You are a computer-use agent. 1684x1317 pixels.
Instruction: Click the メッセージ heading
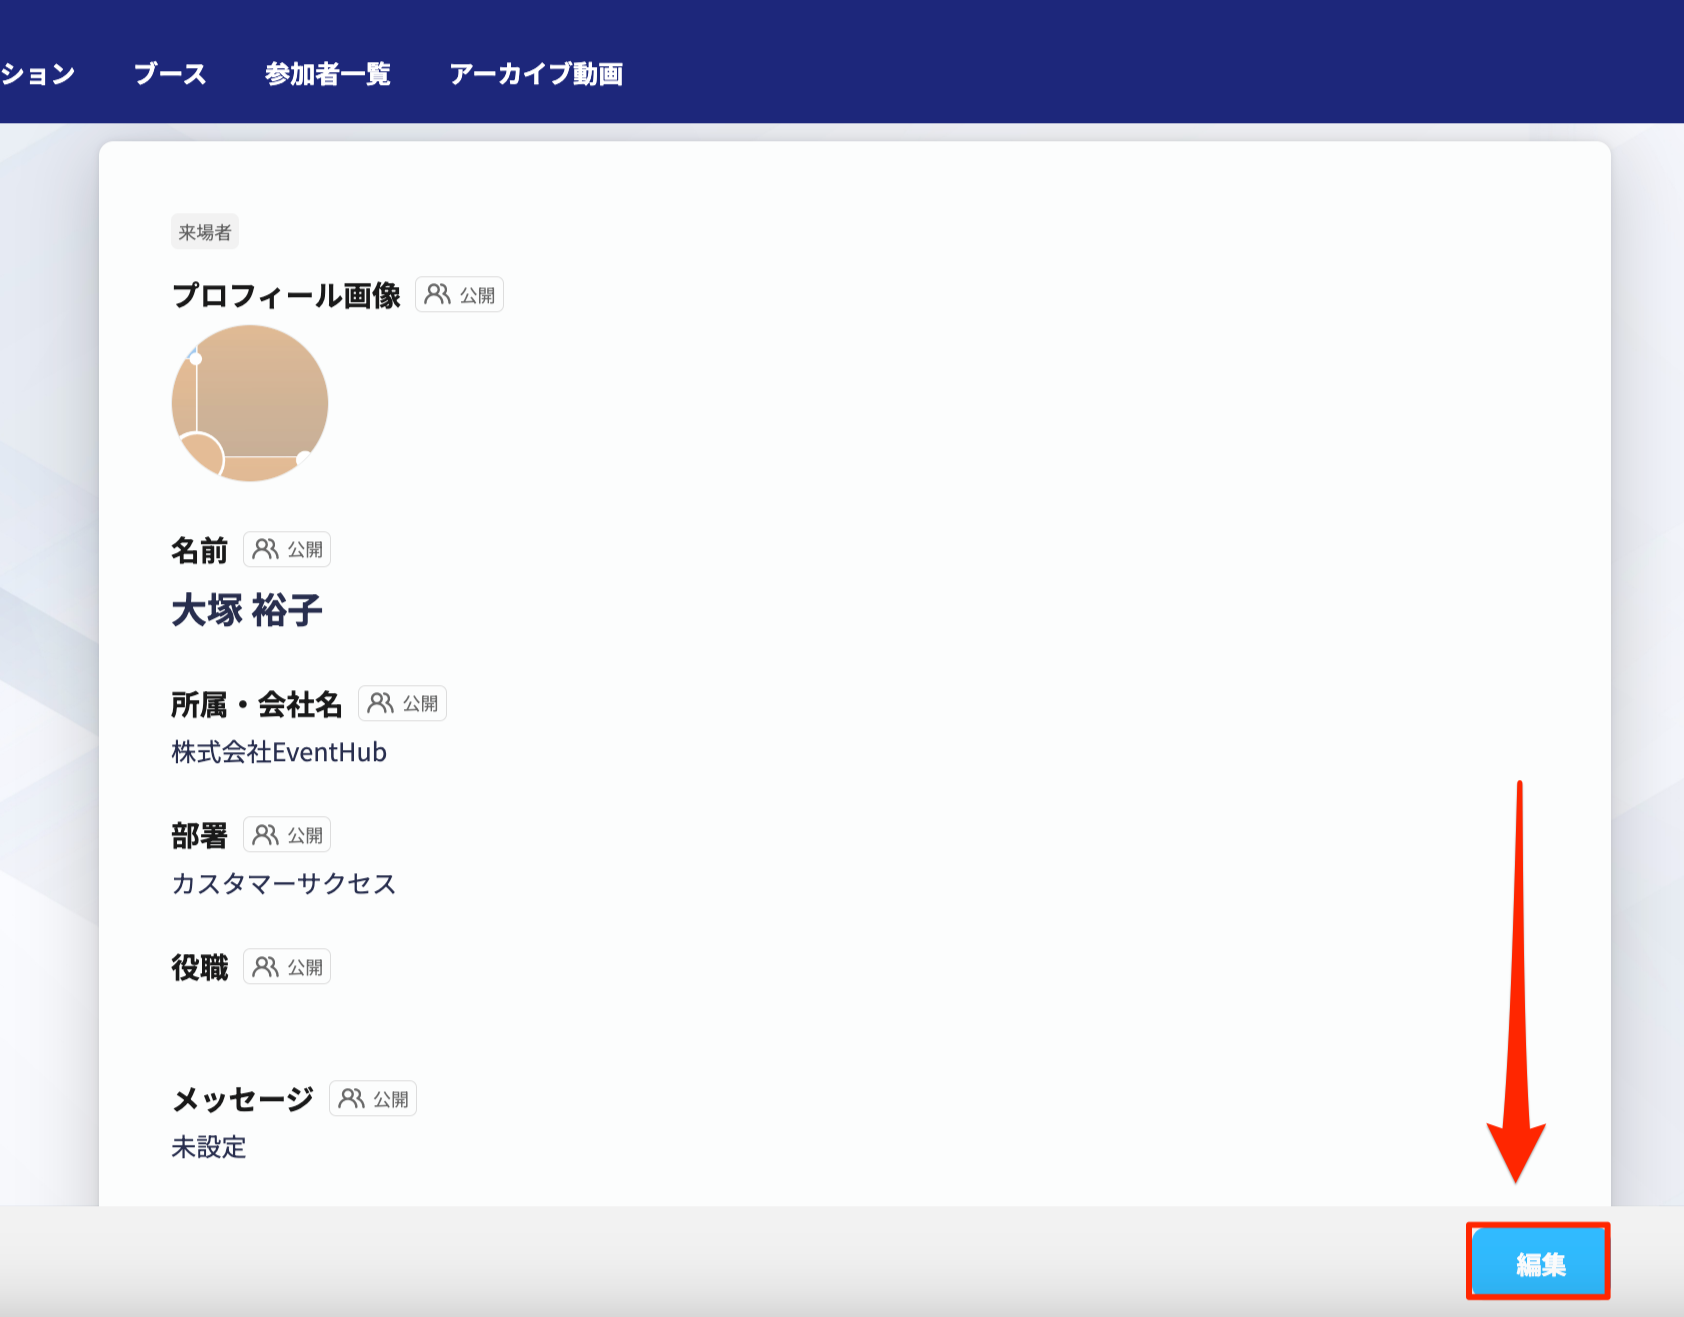coord(243,1100)
